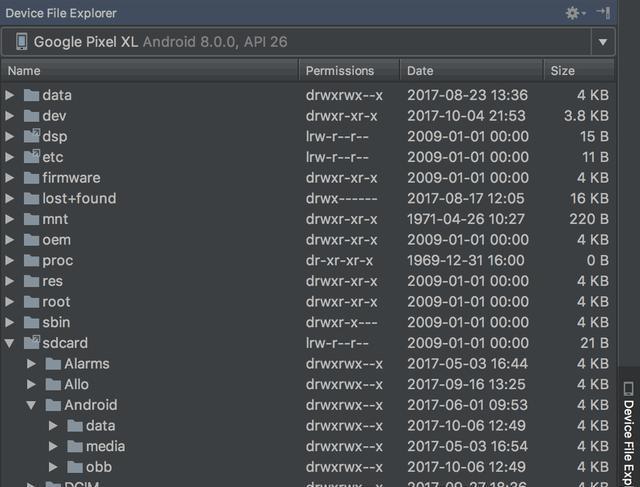Sort by Name column header

click(x=150, y=71)
